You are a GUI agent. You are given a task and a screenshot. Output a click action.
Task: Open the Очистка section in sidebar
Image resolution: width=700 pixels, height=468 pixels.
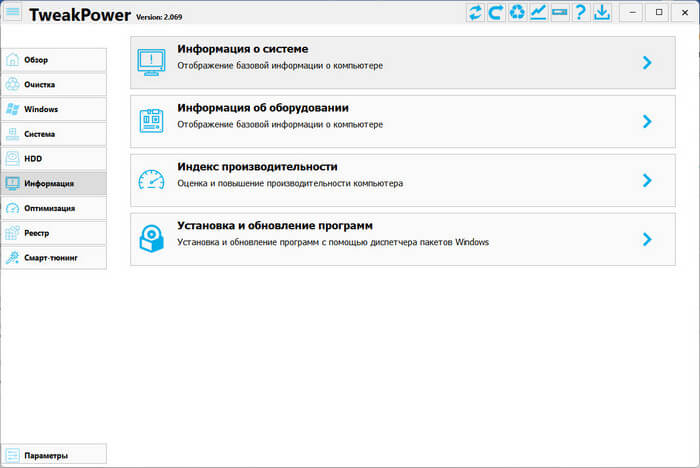(x=53, y=85)
